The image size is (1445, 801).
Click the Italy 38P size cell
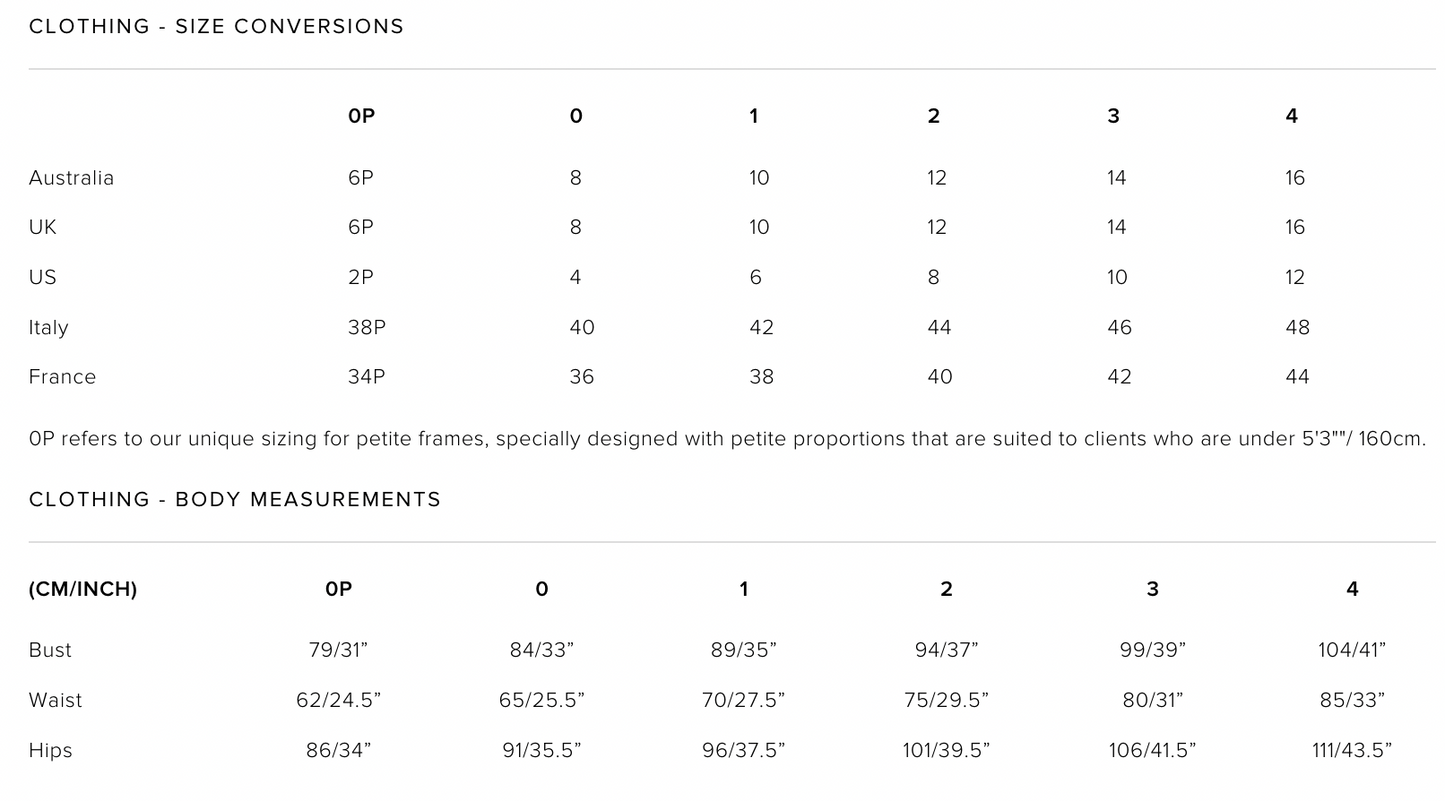pos(367,328)
